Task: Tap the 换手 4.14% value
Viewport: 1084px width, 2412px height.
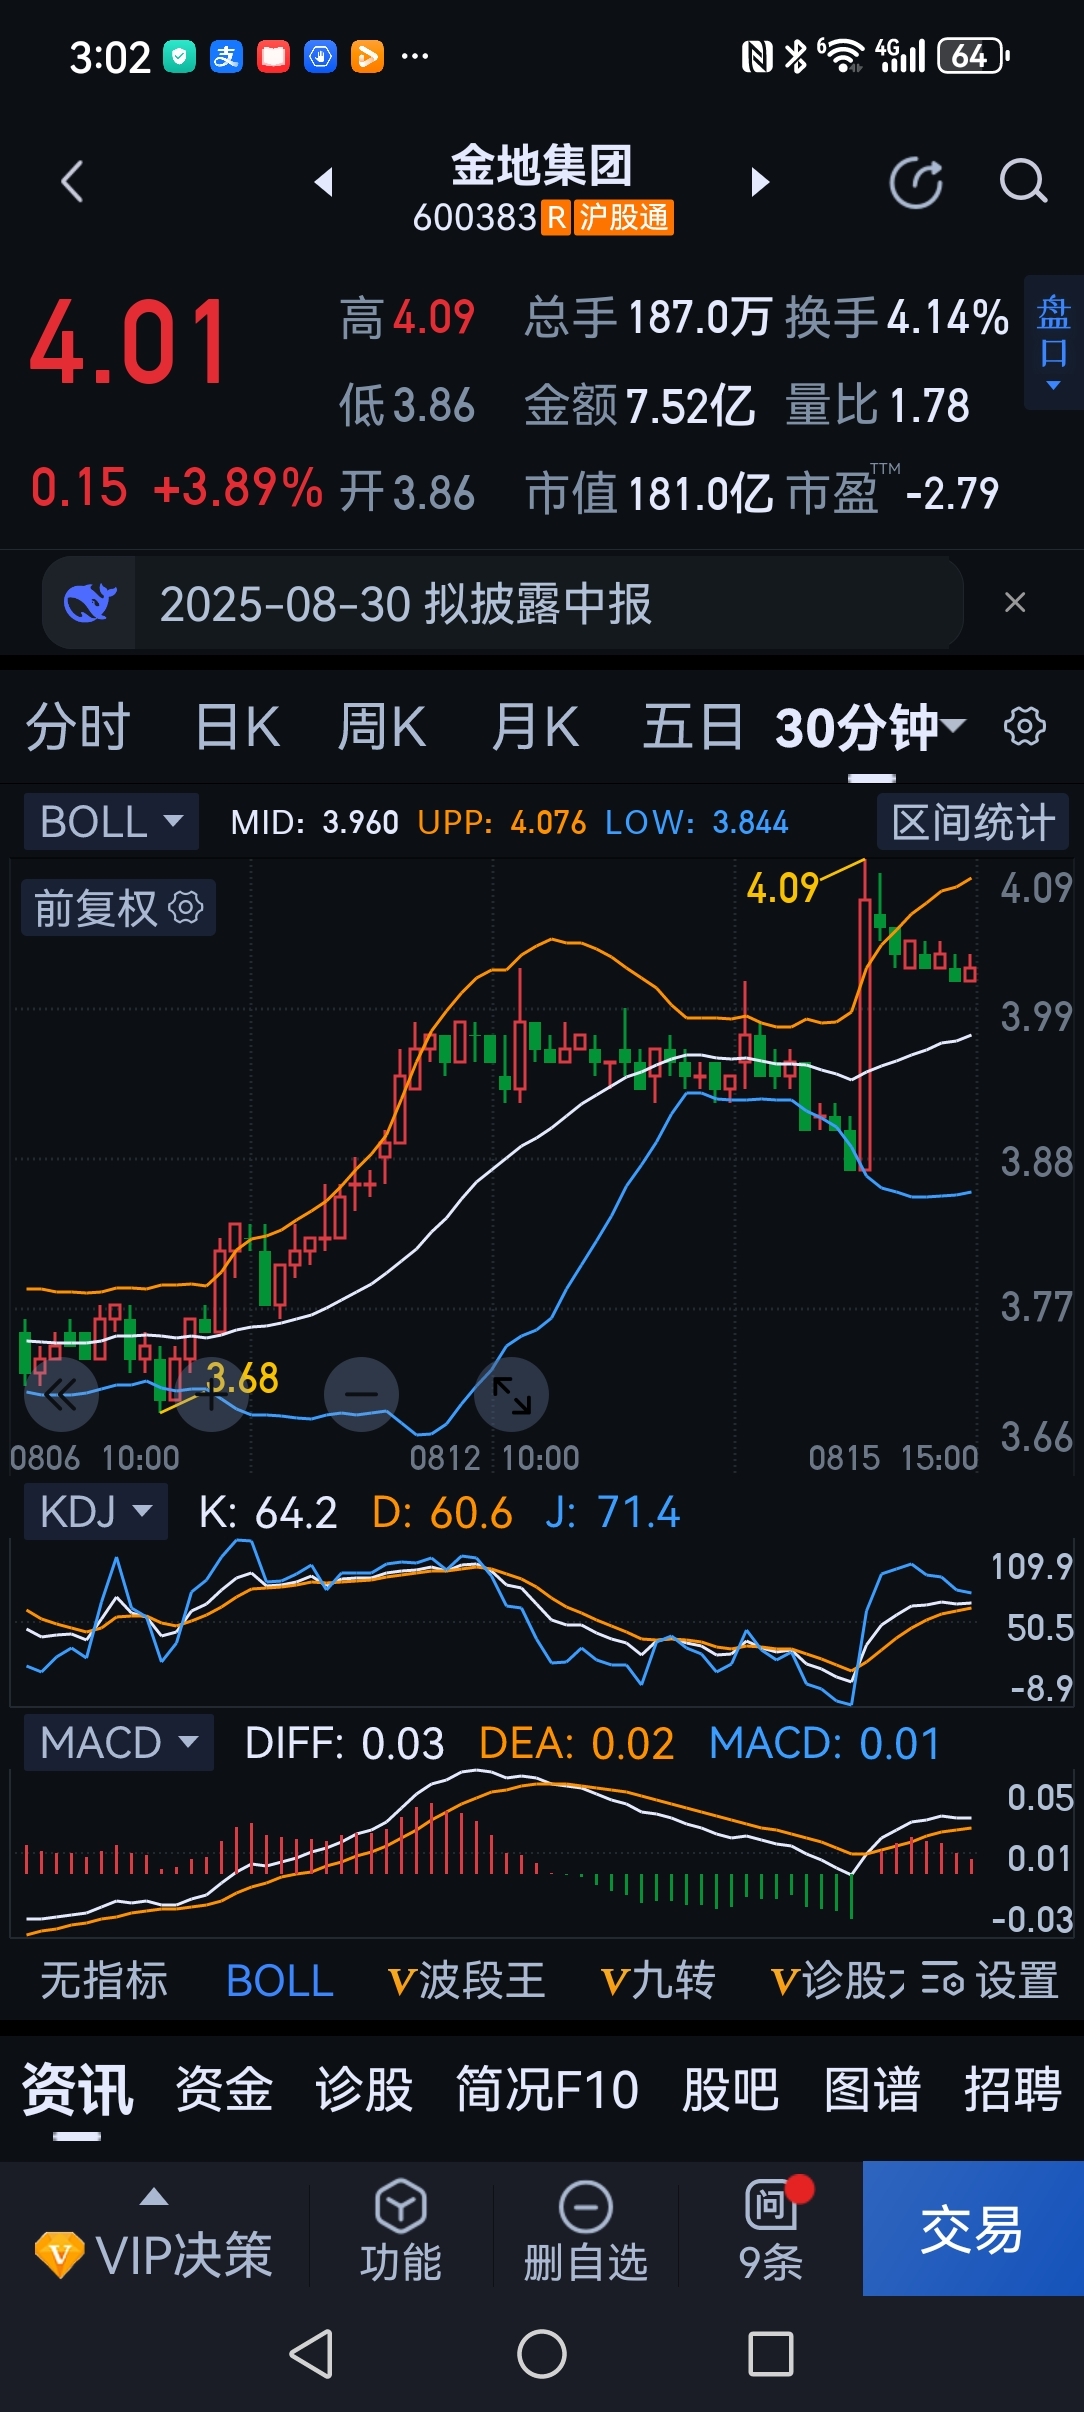Action: (897, 317)
